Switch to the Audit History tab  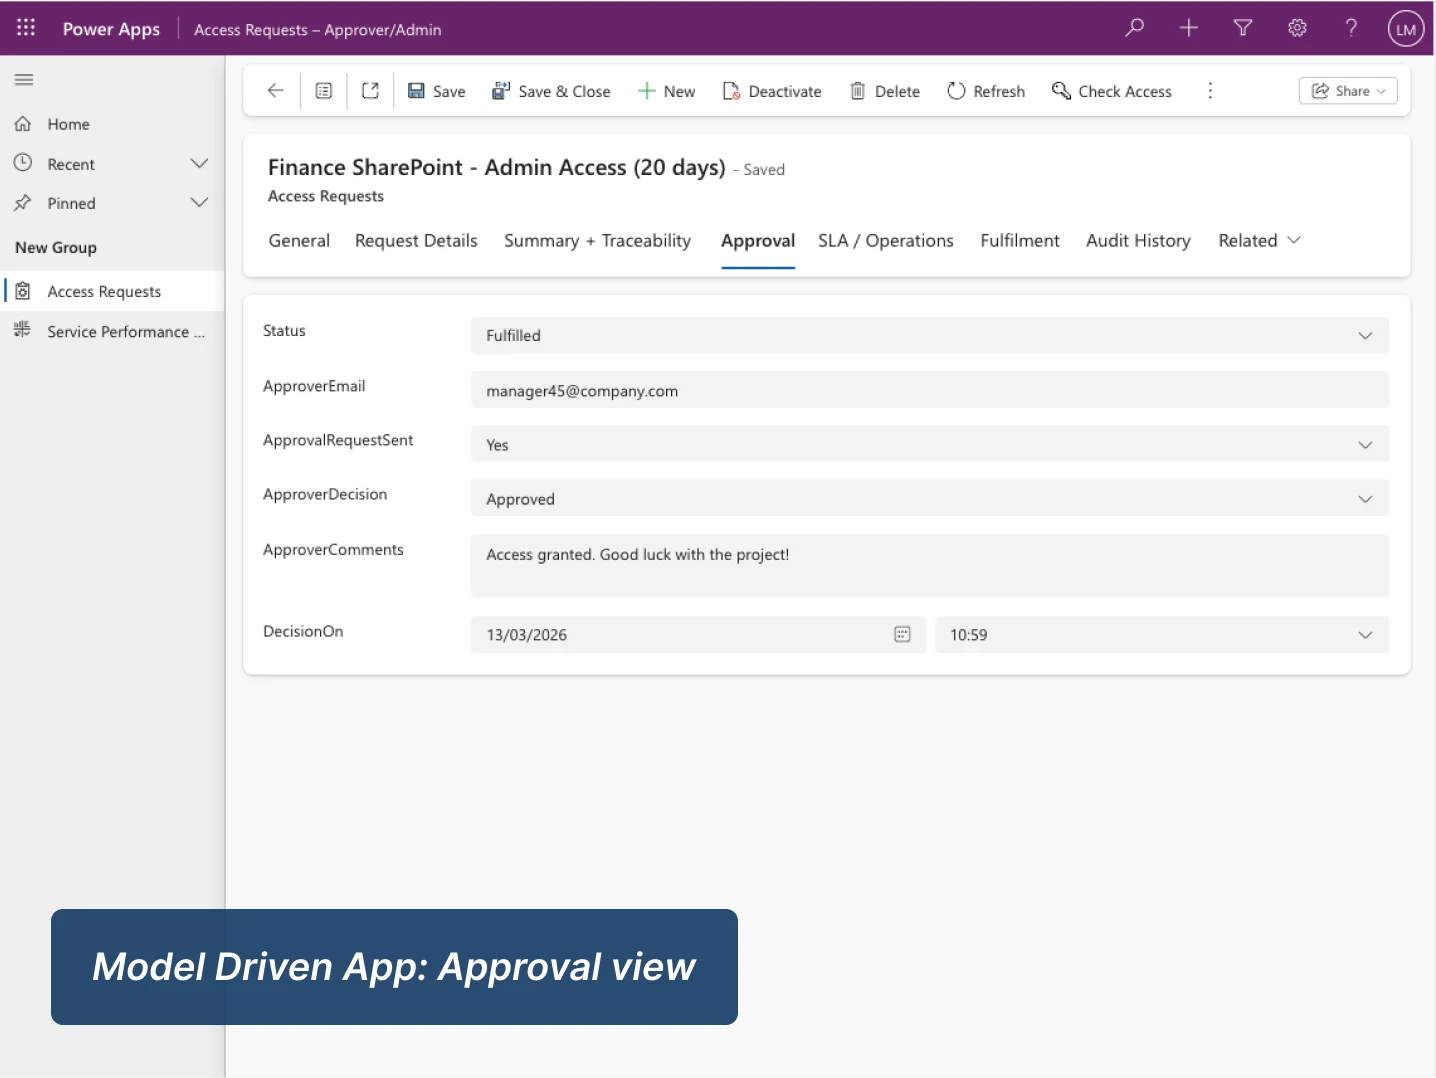[1138, 240]
